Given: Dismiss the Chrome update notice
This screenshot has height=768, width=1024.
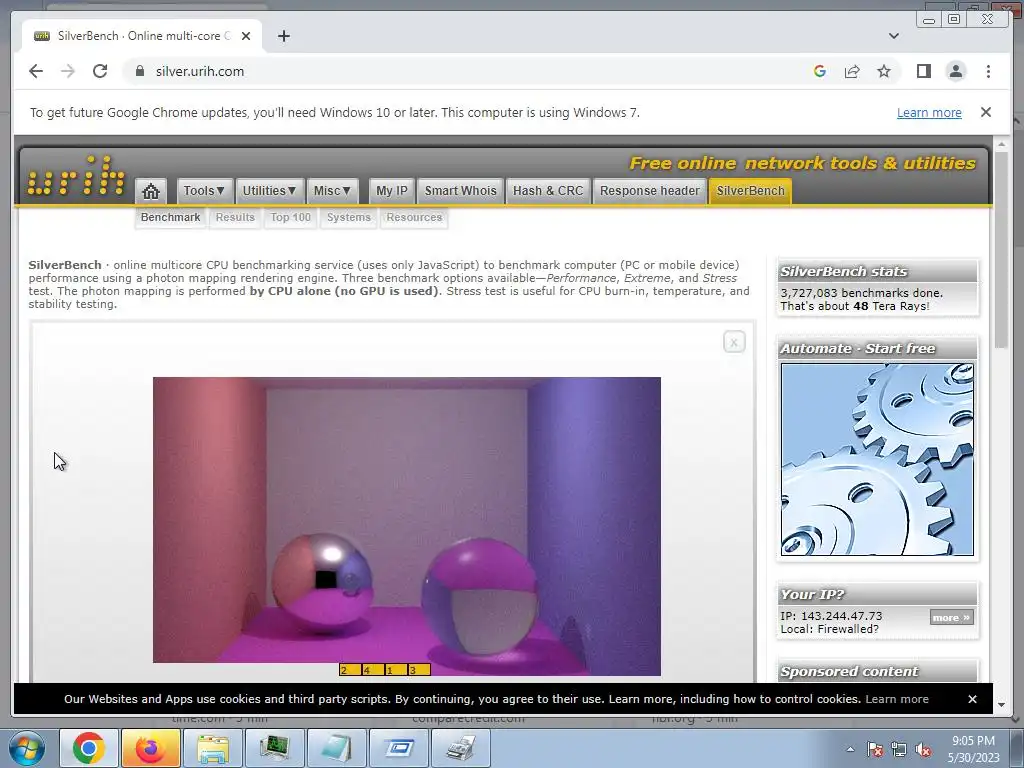Looking at the screenshot, I should pos(986,112).
